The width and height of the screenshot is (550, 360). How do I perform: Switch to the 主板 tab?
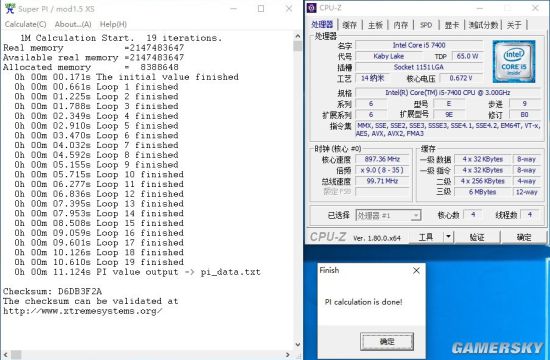pyautogui.click(x=375, y=25)
